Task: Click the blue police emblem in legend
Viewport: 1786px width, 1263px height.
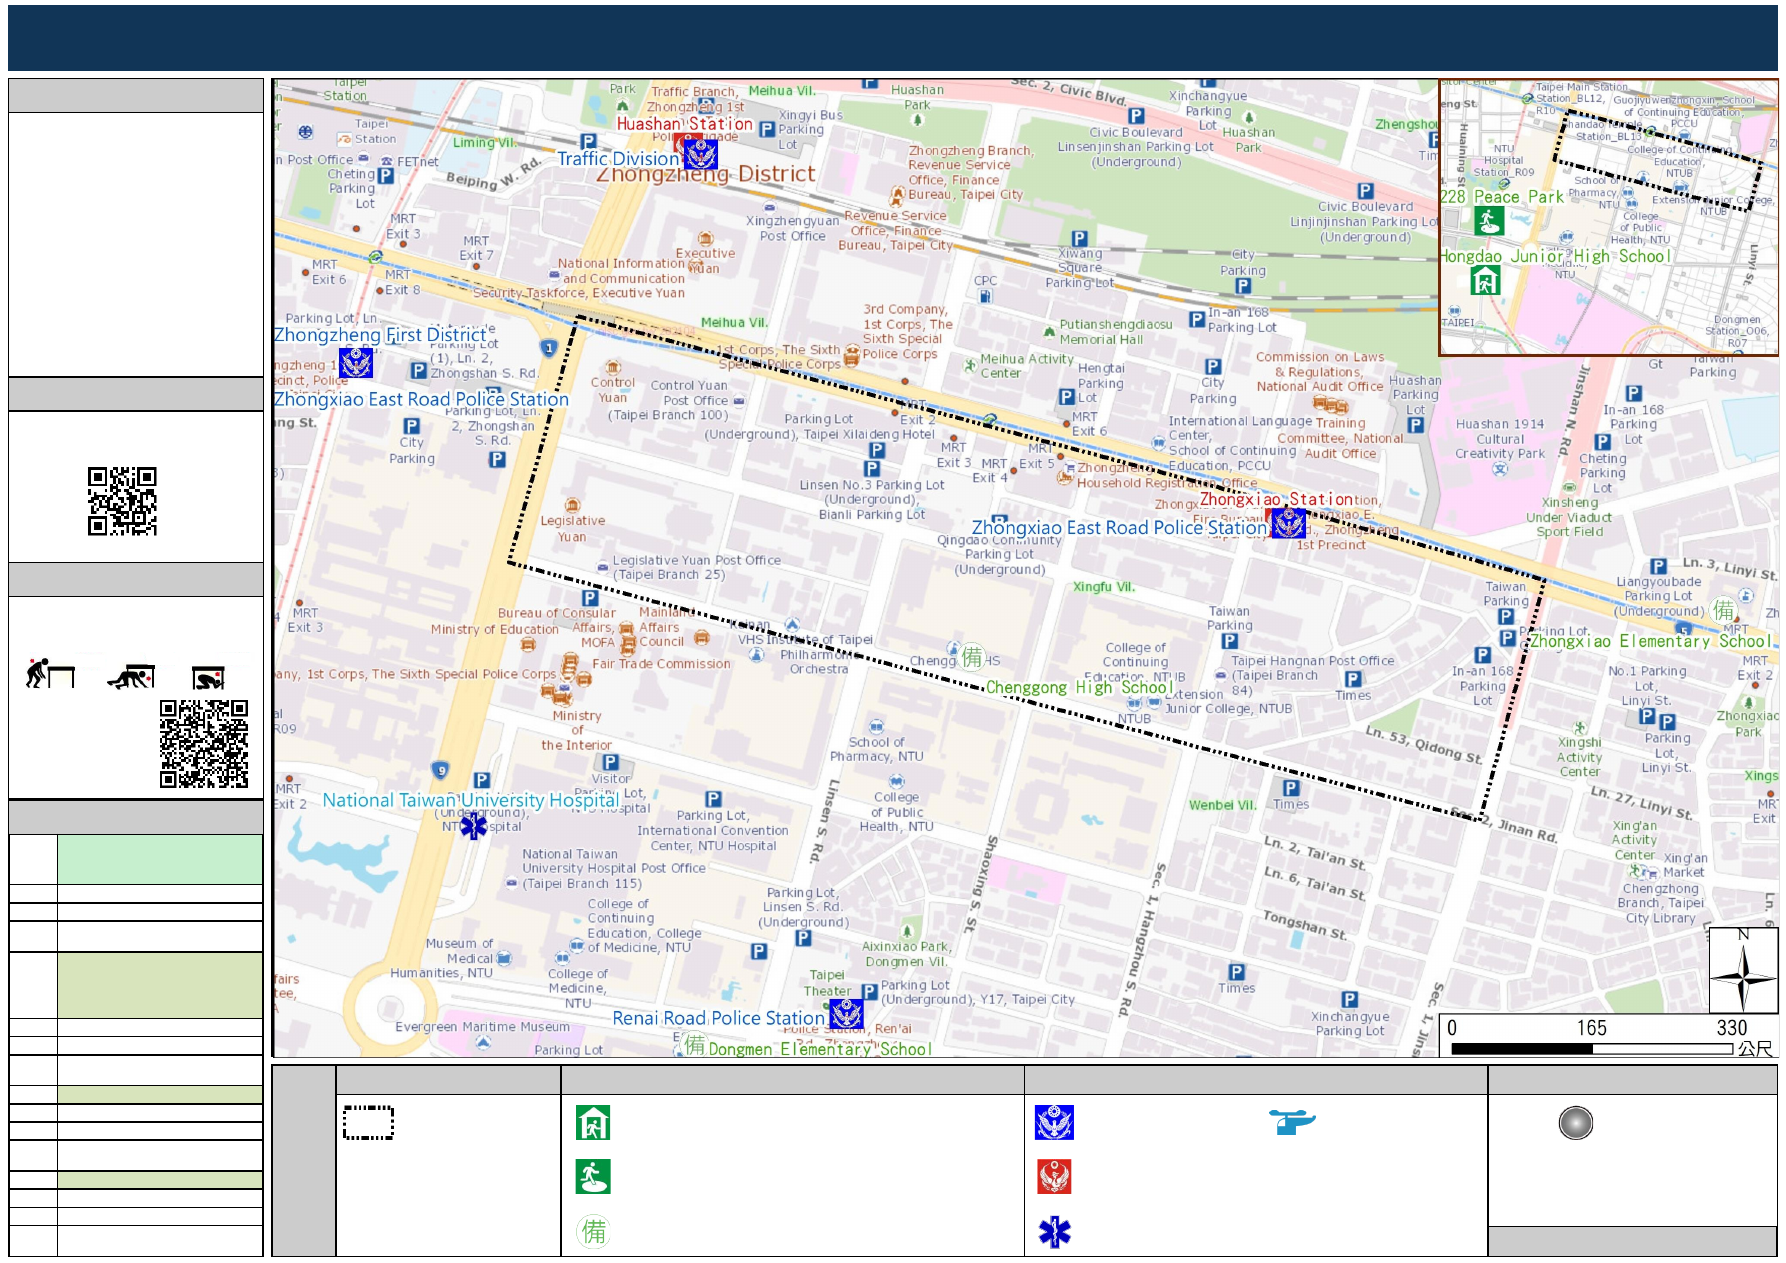Action: [x=1054, y=1123]
